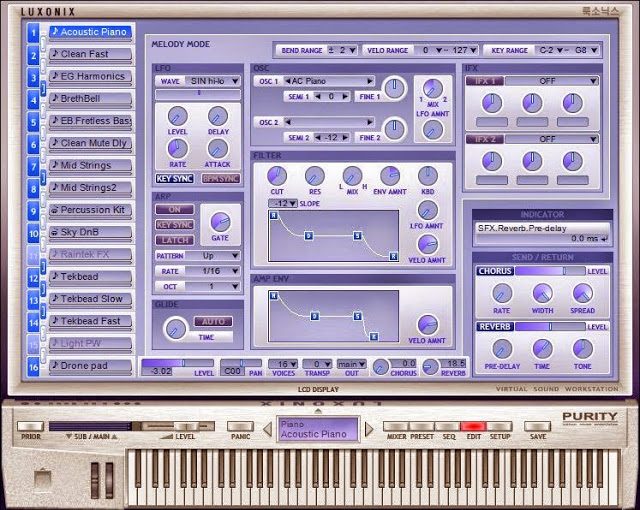640x510 pixels.
Task: Click the pitch bend wheel
Action: click(95, 480)
